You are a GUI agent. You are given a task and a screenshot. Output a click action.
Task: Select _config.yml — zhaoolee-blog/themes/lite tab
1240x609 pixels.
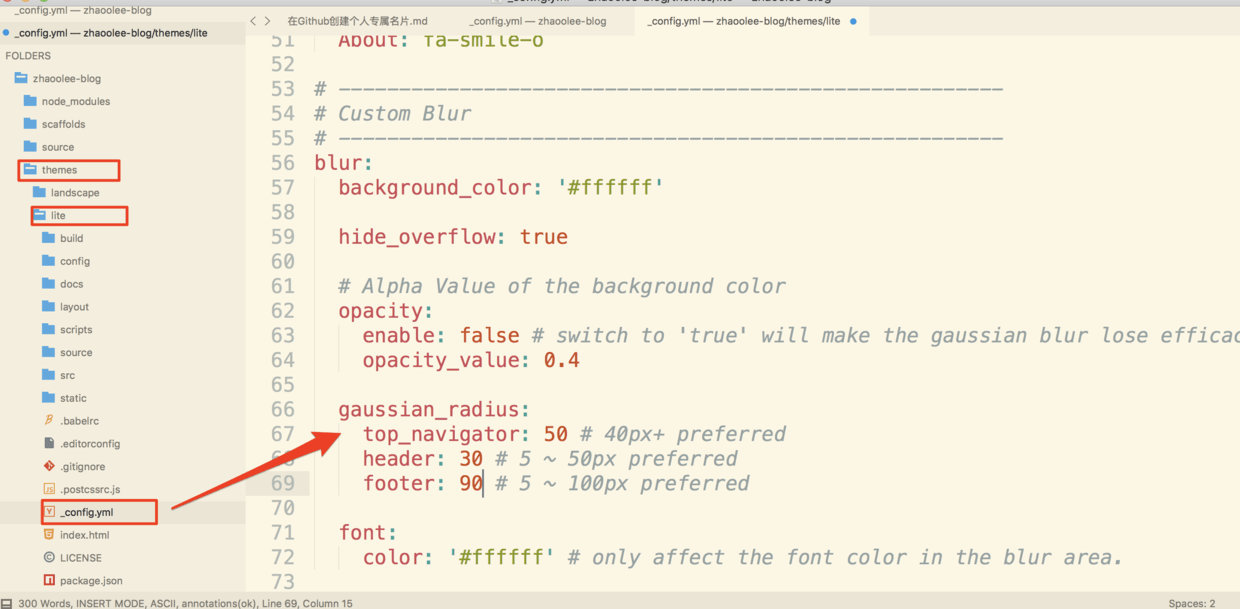pos(743,21)
